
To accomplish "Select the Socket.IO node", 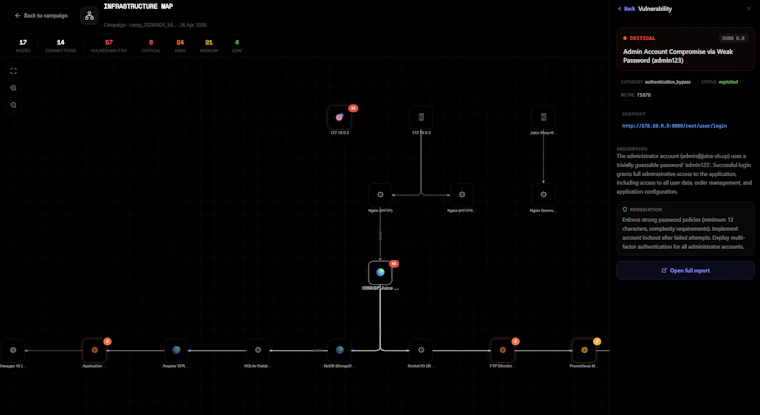I will click(x=421, y=350).
